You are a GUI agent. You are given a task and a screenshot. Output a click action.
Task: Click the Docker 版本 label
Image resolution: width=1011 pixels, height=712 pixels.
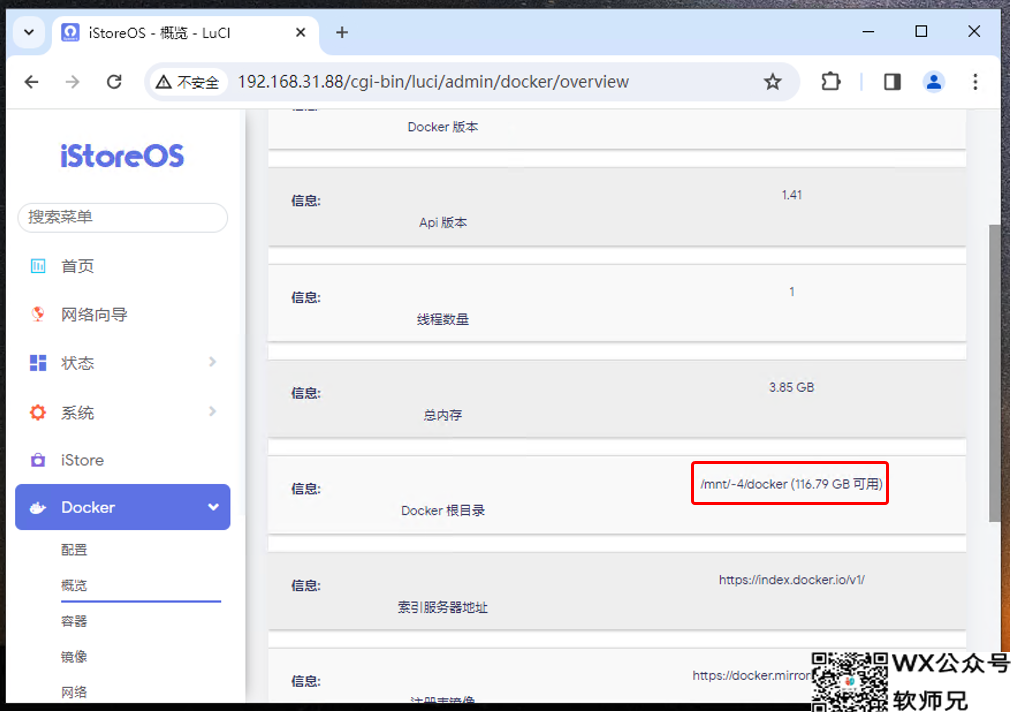coord(442,127)
